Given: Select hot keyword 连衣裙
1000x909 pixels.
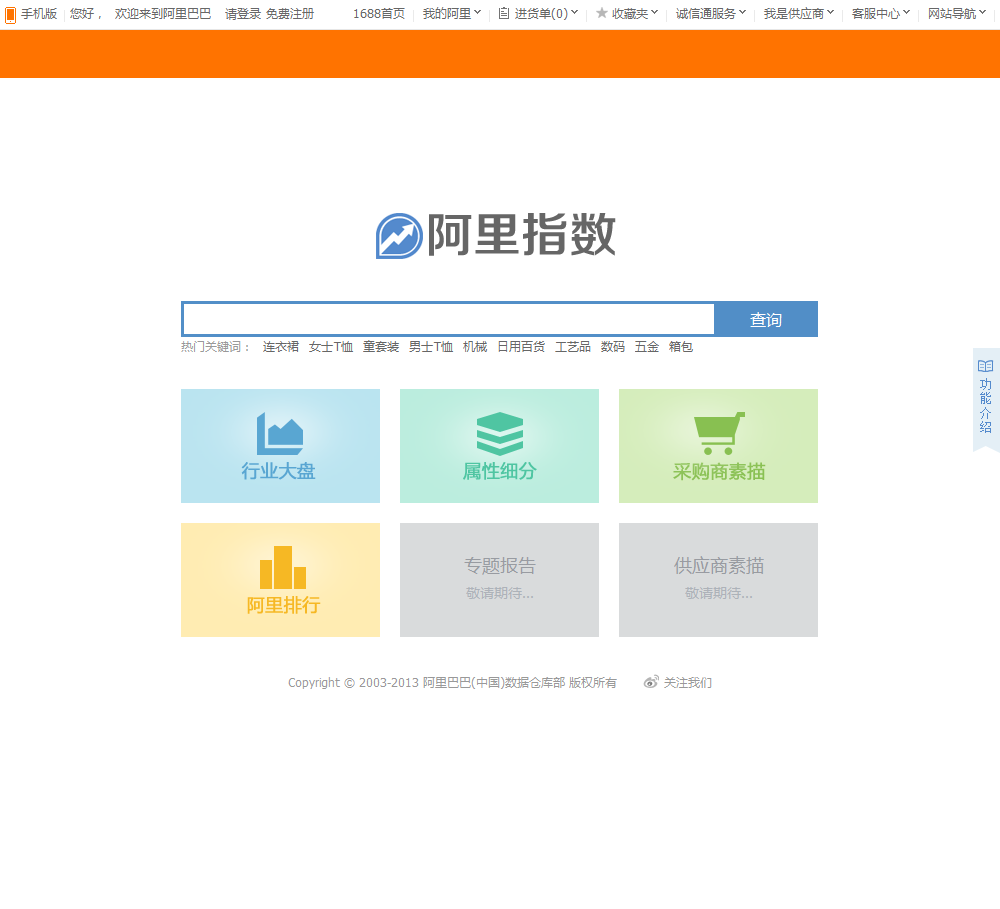Looking at the screenshot, I should (x=281, y=346).
